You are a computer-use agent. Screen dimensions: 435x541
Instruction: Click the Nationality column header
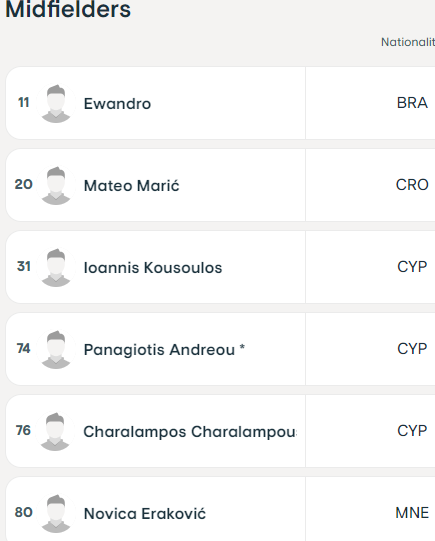pyautogui.click(x=408, y=42)
